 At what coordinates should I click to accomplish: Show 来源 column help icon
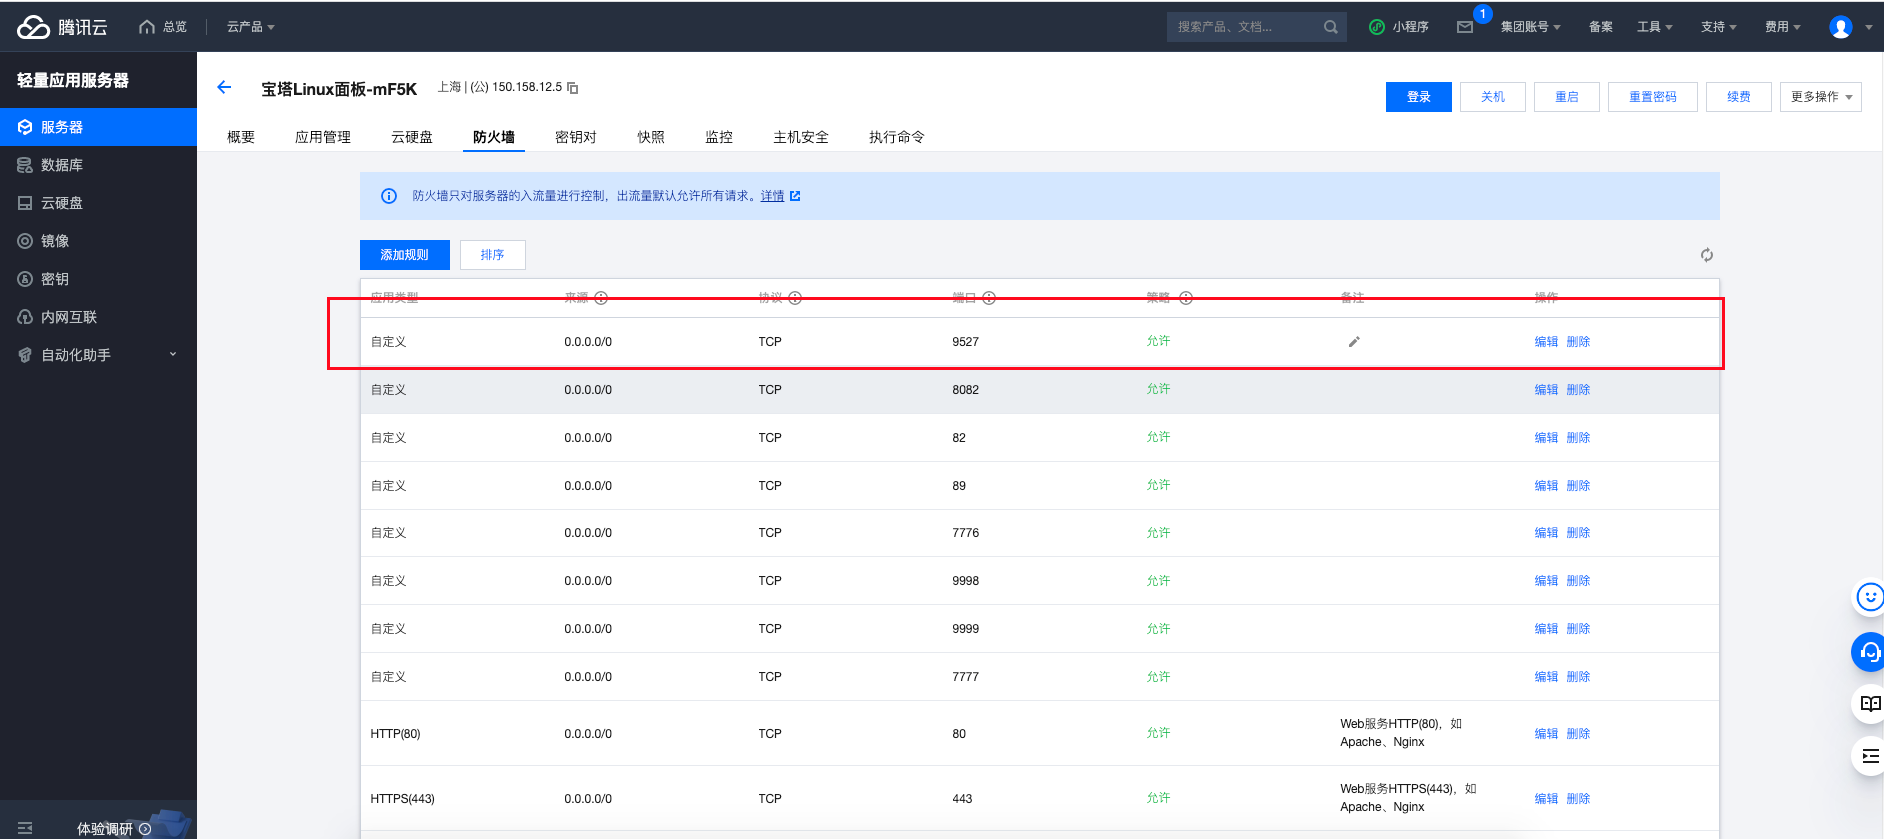(601, 298)
